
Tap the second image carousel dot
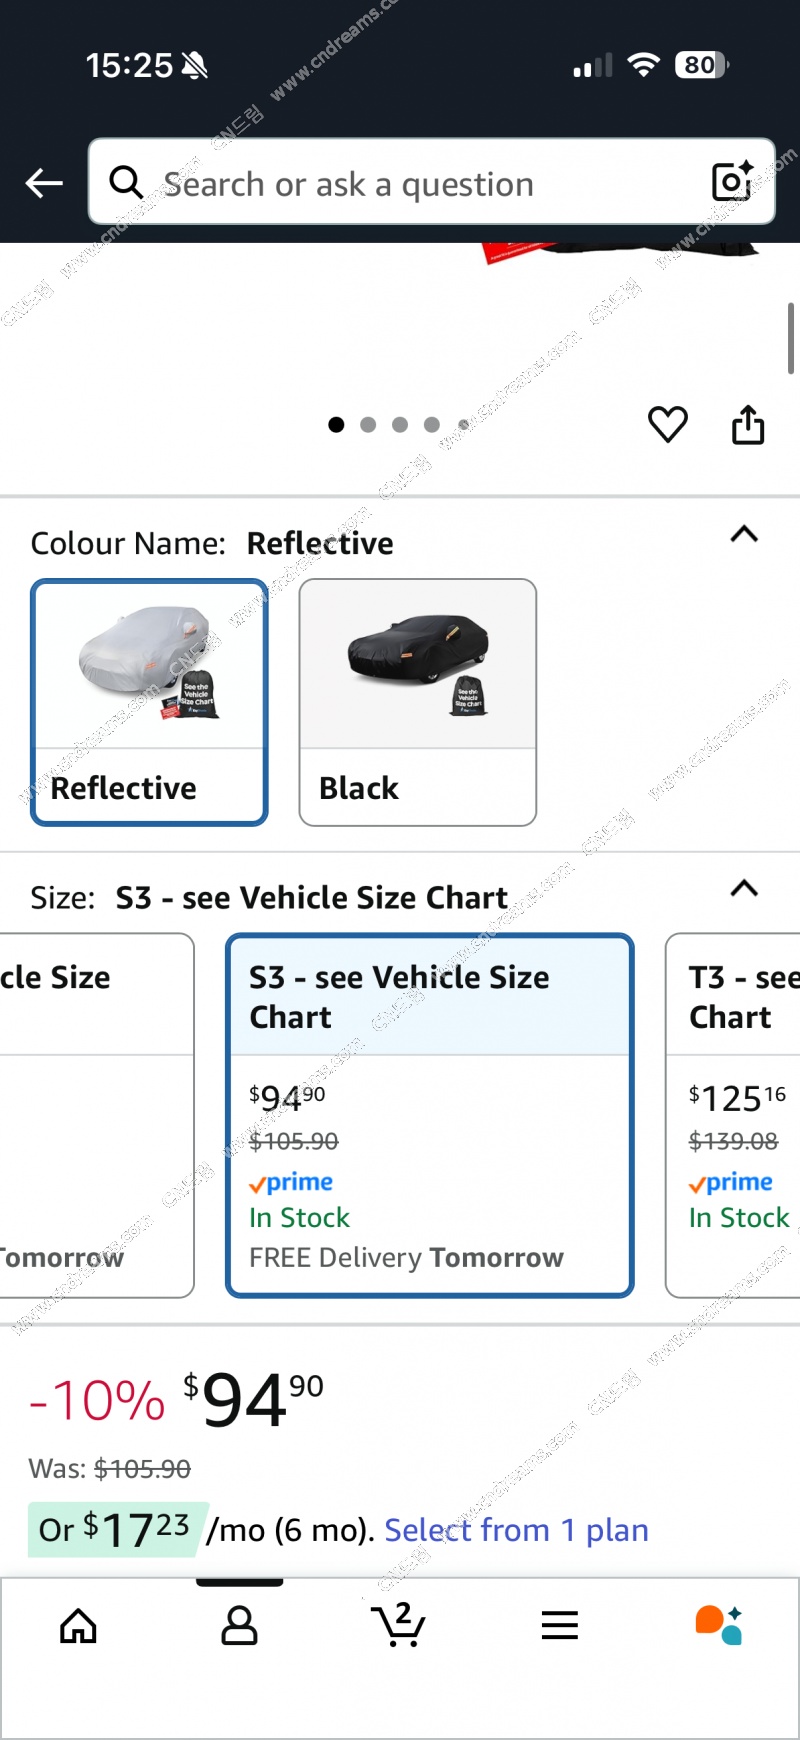pyautogui.click(x=368, y=425)
